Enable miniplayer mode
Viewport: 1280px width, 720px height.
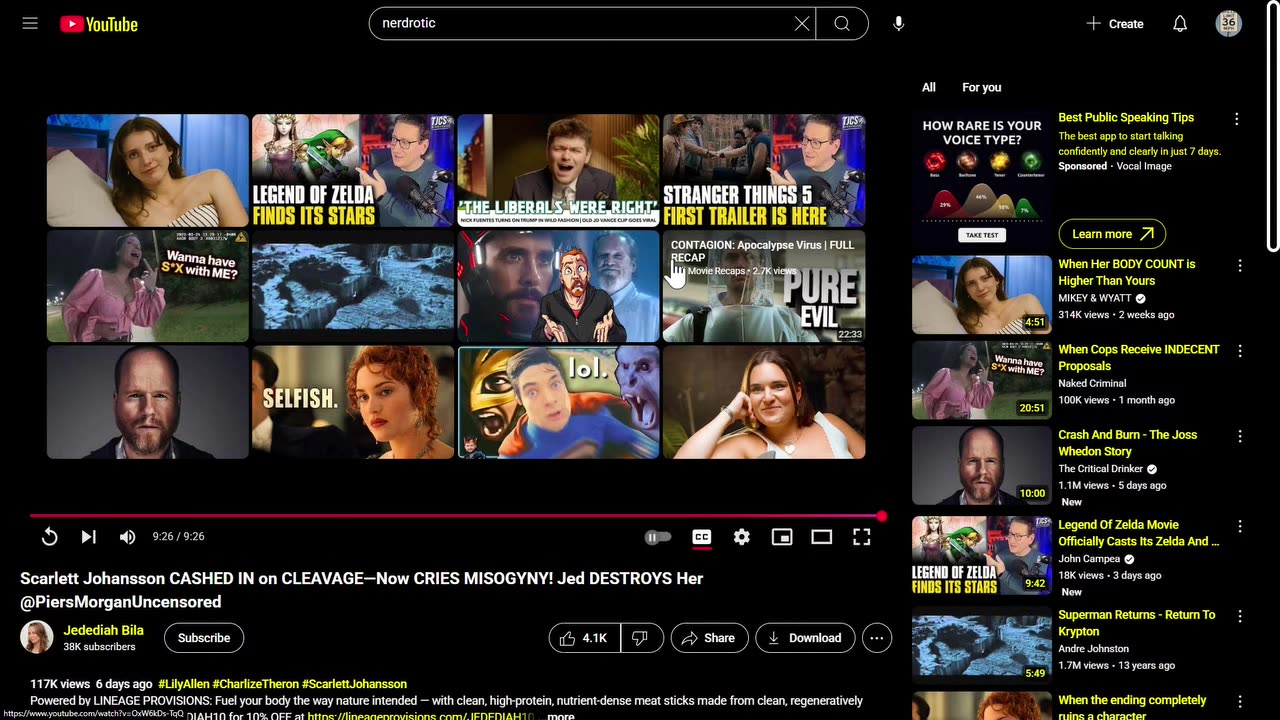pos(782,537)
